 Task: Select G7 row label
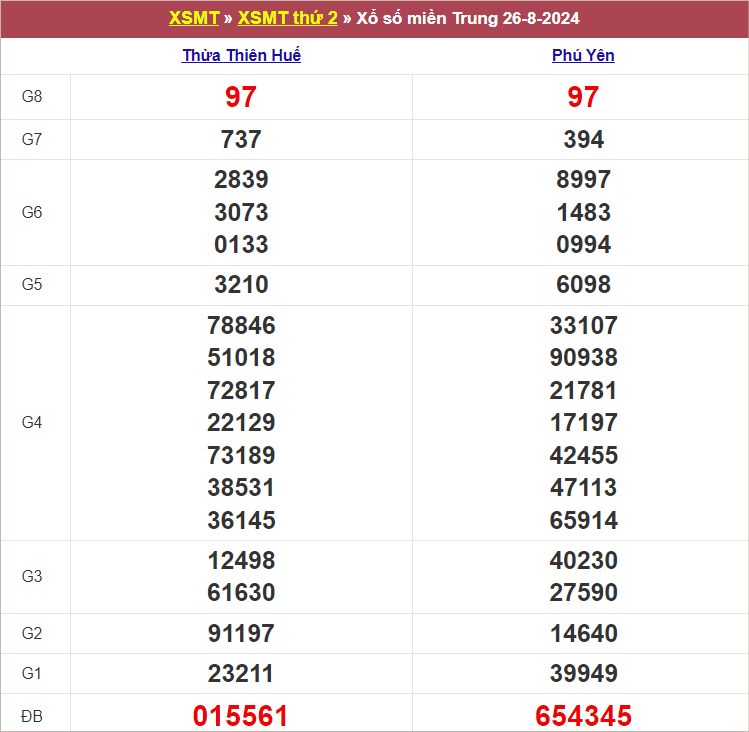tap(32, 140)
